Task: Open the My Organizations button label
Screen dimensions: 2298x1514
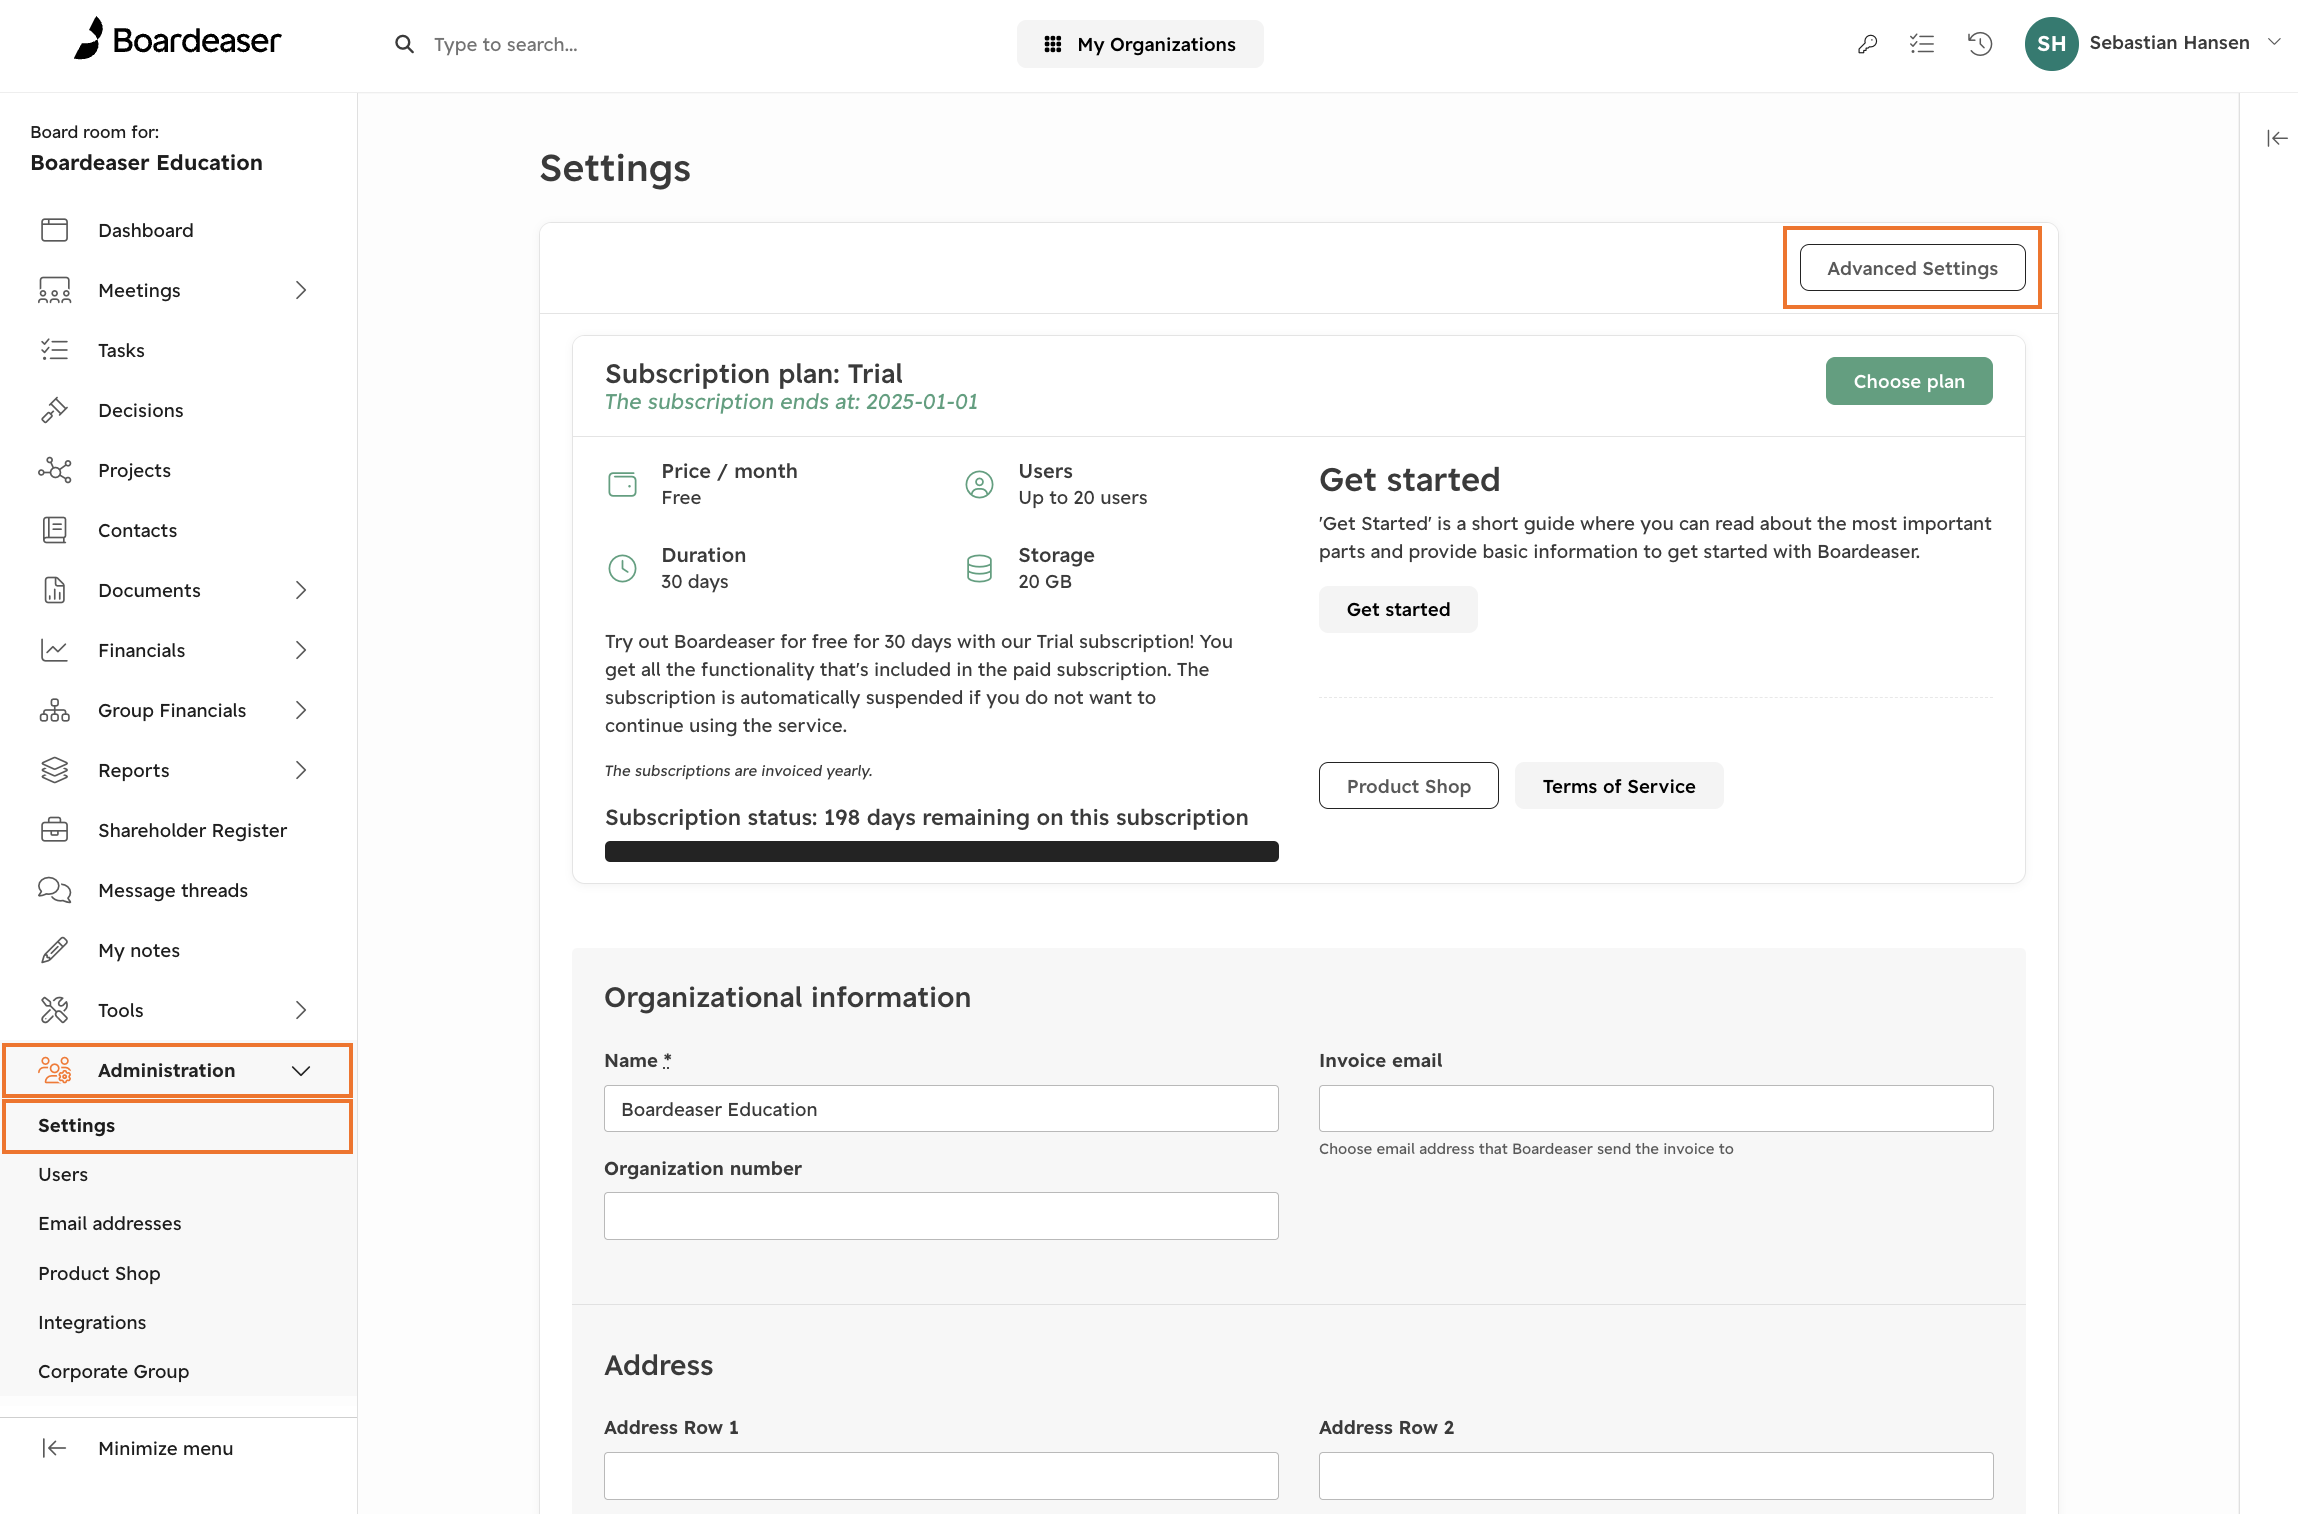Action: point(1156,44)
